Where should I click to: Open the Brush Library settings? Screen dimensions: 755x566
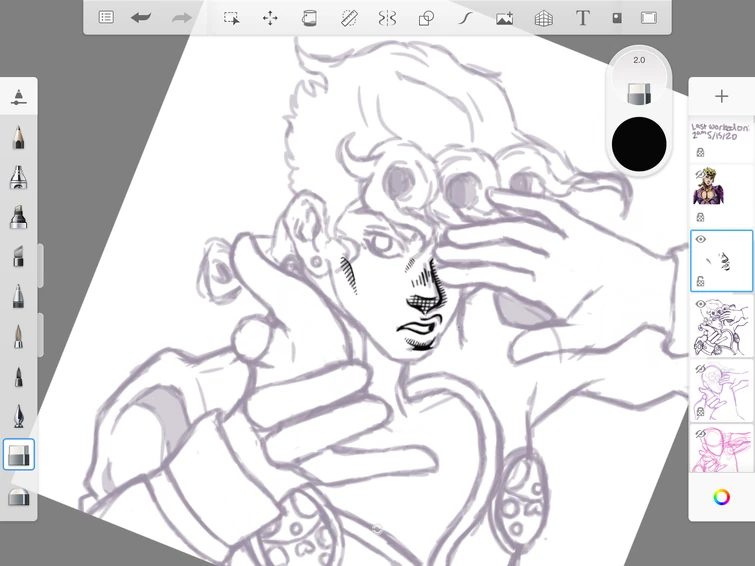[18, 96]
